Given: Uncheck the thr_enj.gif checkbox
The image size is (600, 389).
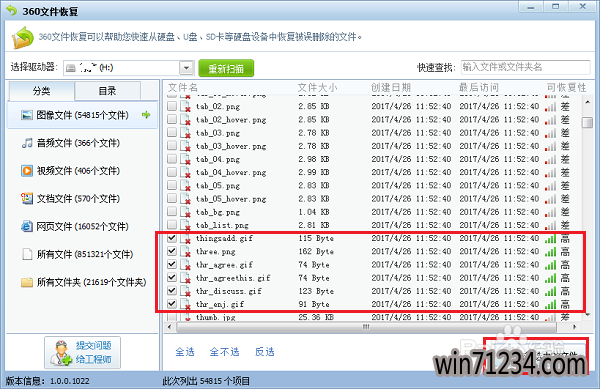Looking at the screenshot, I should tap(172, 304).
